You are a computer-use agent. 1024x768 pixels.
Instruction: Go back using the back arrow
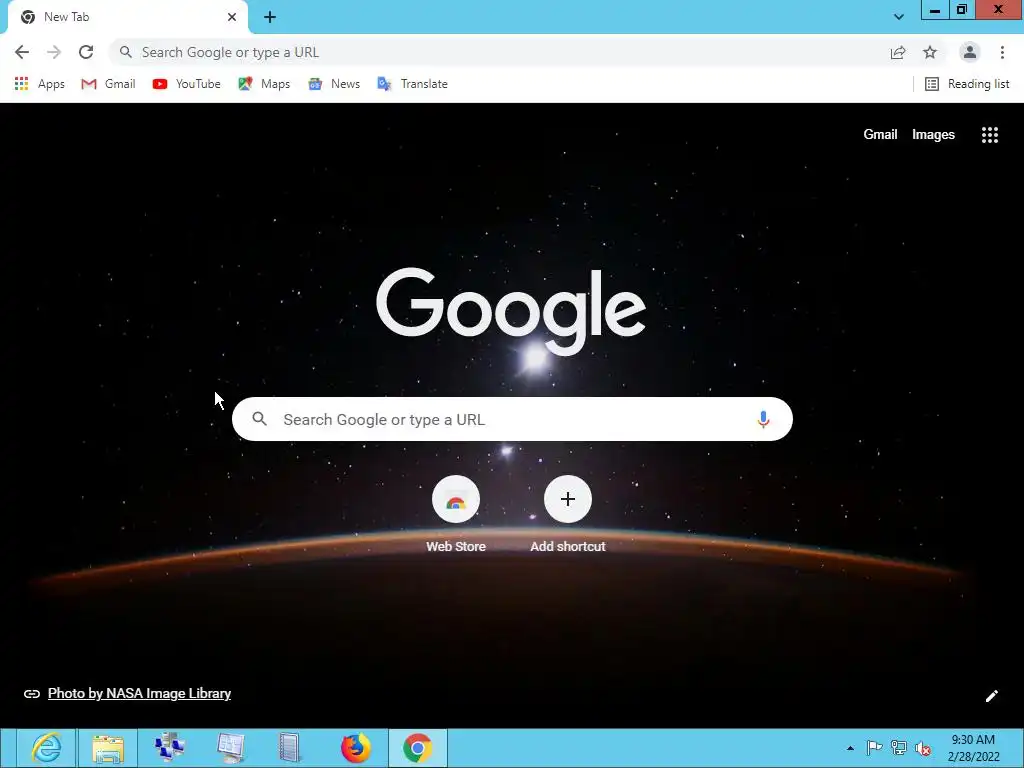[22, 52]
